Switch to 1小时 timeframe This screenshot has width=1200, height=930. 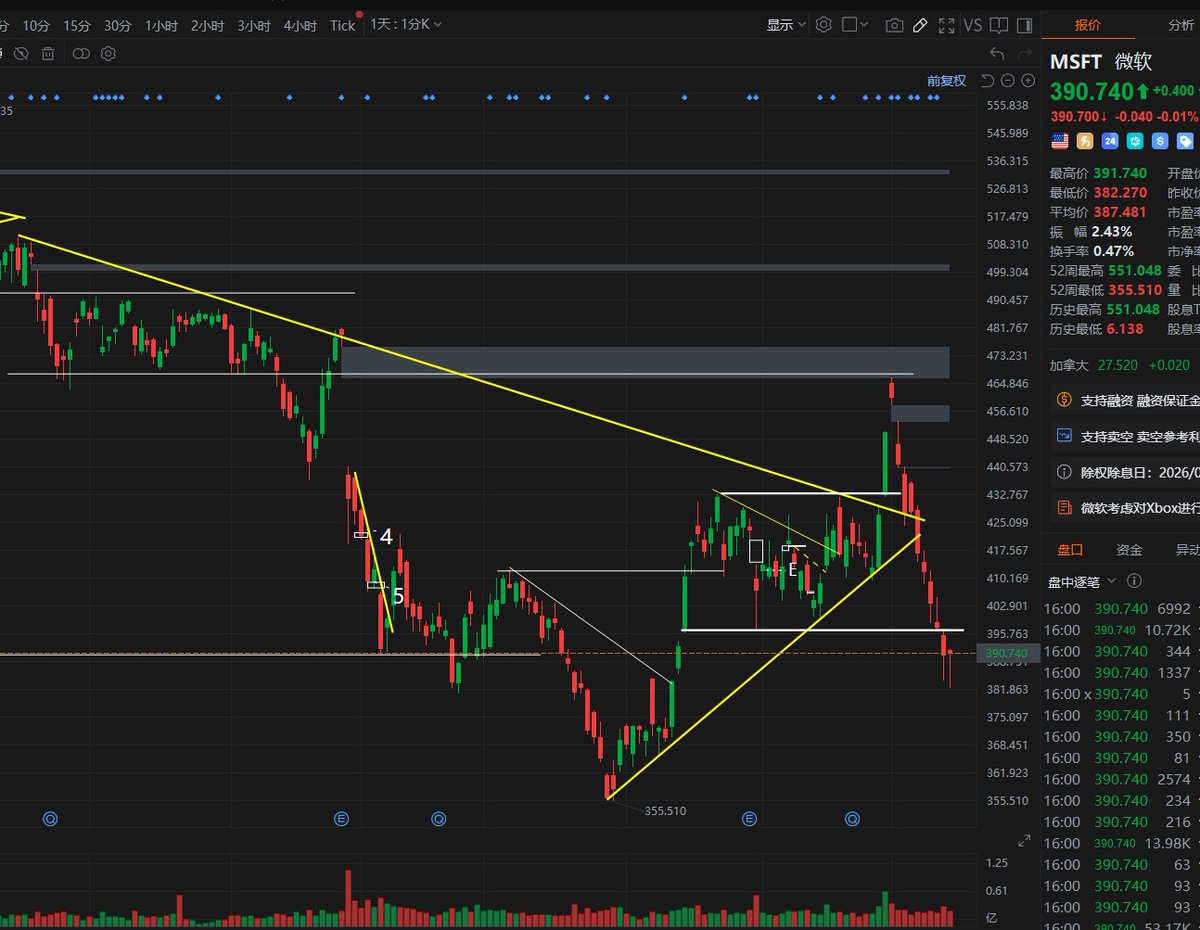tap(162, 26)
